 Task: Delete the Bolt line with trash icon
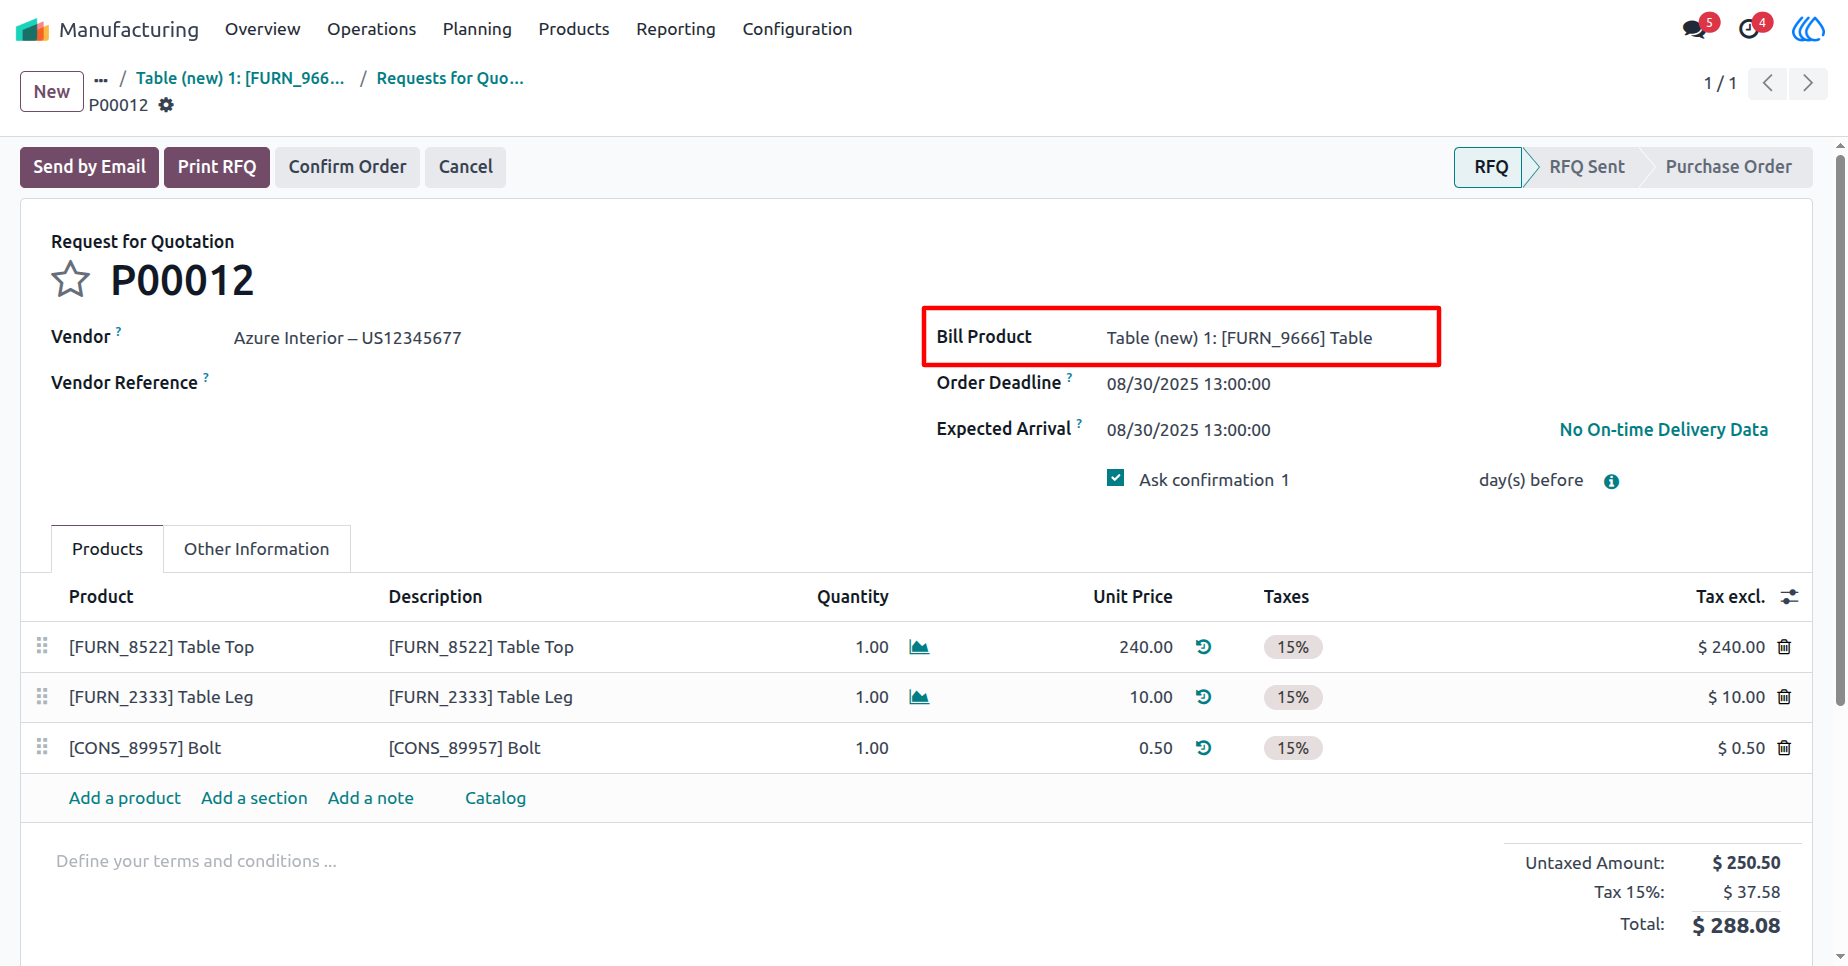coord(1784,748)
